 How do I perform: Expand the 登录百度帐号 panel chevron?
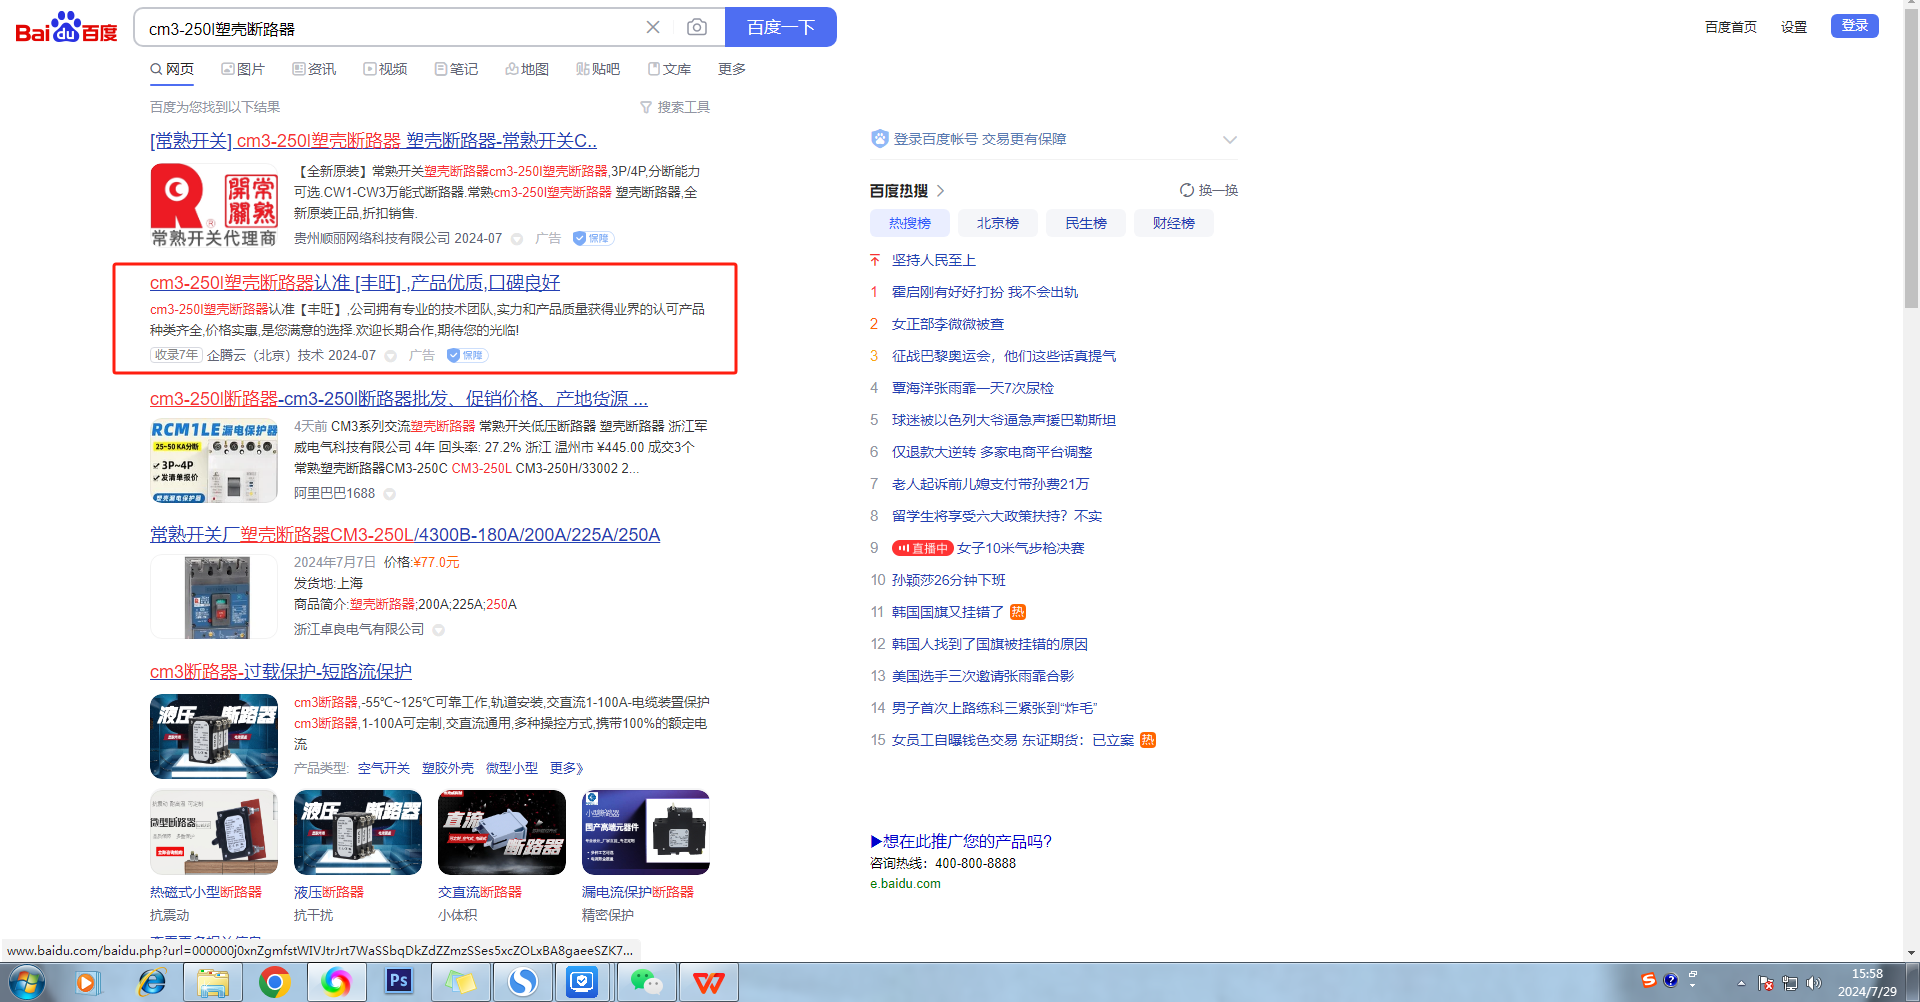pos(1230,140)
